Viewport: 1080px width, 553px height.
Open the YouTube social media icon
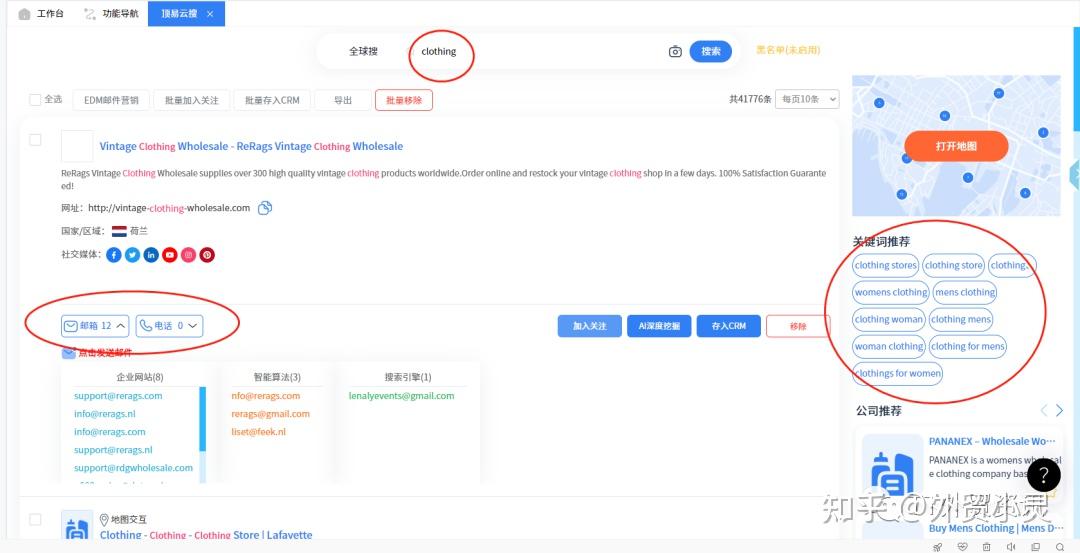click(x=170, y=255)
